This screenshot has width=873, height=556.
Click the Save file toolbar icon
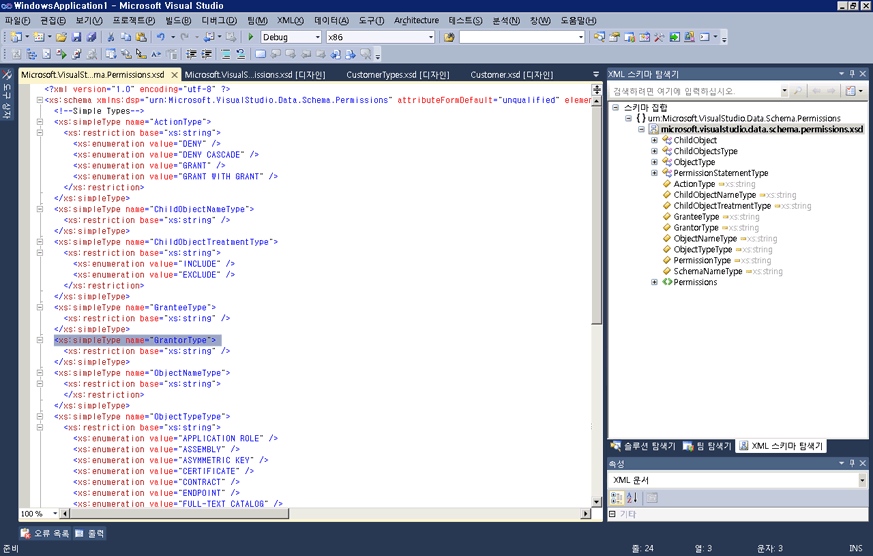point(77,37)
